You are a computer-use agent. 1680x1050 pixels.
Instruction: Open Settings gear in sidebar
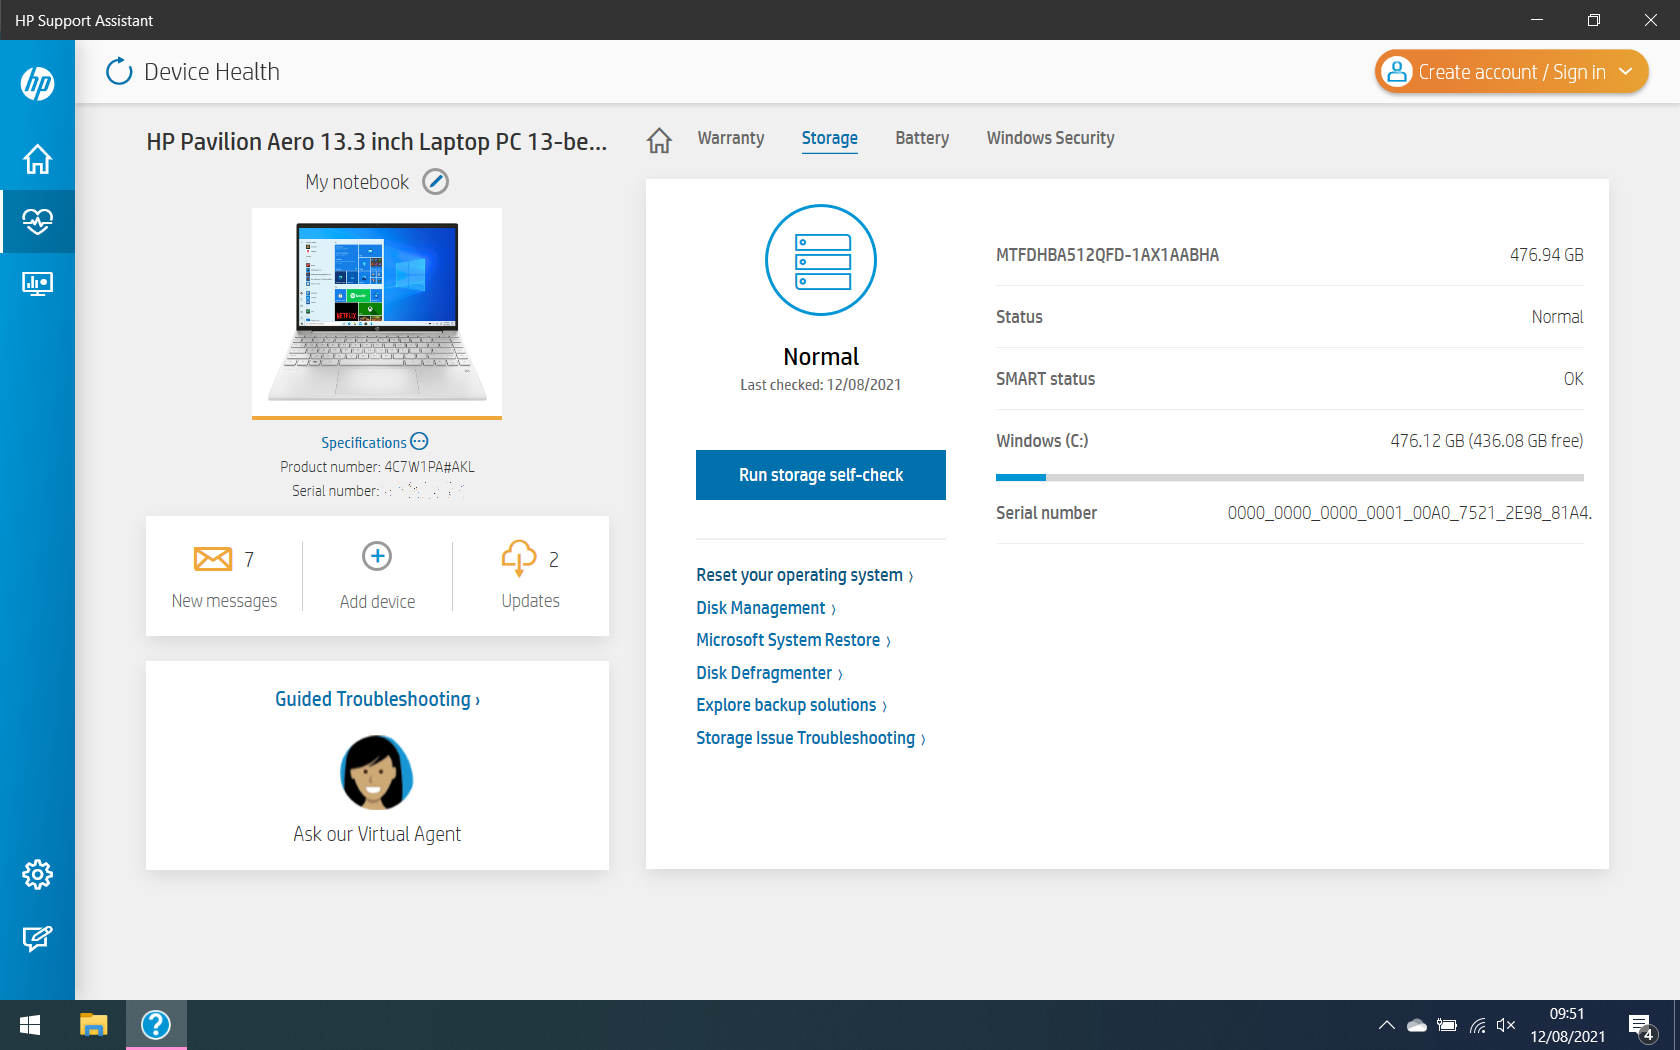click(x=37, y=875)
